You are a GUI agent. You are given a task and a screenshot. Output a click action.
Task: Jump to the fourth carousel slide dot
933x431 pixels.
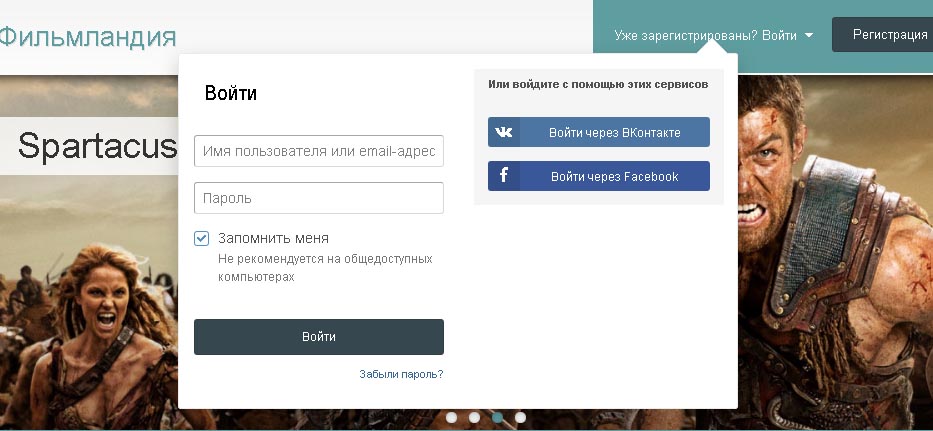520,417
